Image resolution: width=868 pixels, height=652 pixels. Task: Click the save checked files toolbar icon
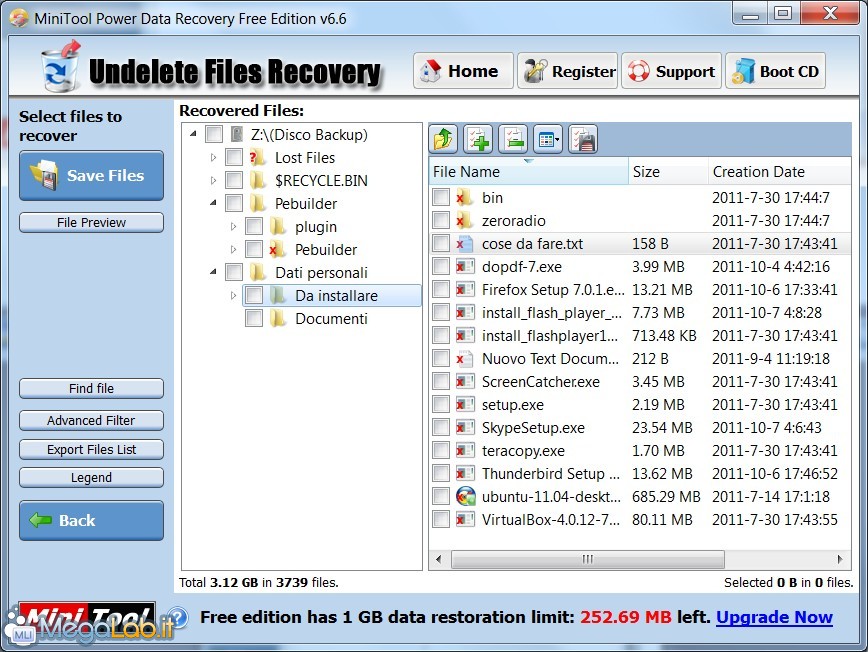(583, 139)
